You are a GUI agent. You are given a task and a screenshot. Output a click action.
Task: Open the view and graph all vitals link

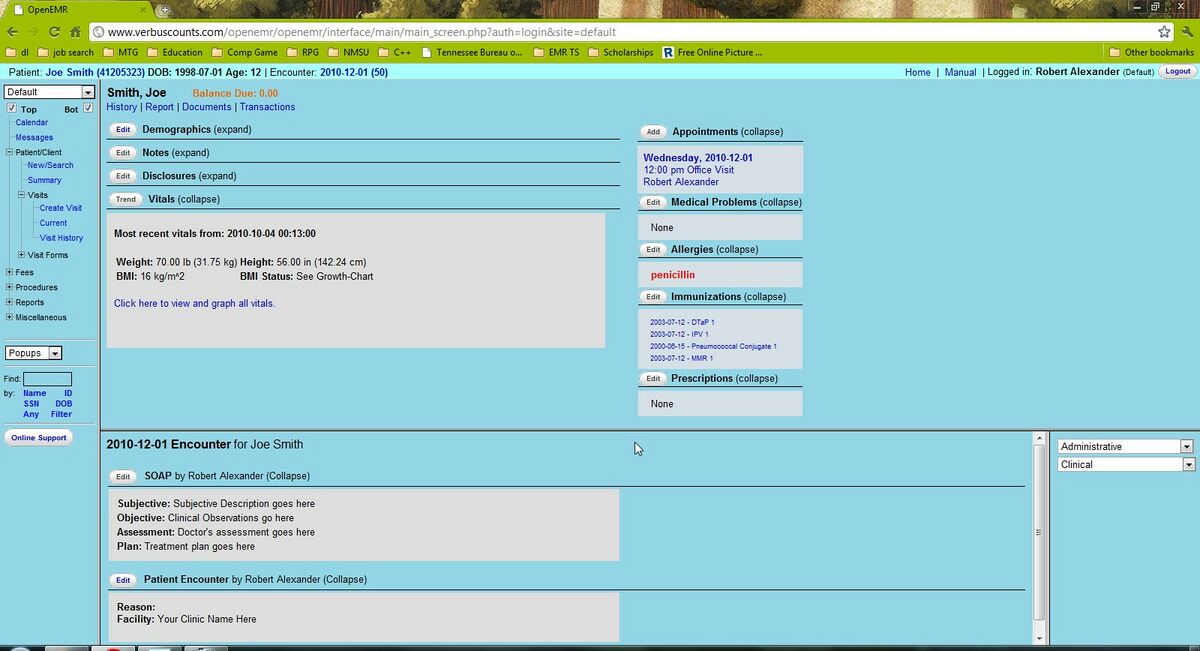[x=195, y=302]
